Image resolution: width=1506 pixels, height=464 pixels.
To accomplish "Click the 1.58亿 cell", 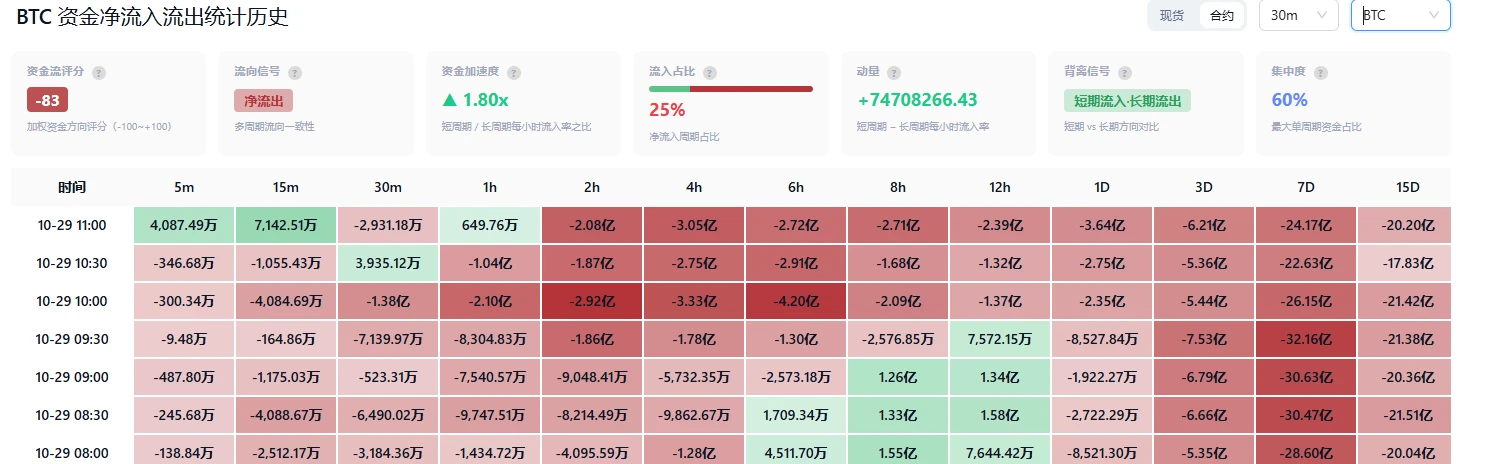I will [1000, 415].
